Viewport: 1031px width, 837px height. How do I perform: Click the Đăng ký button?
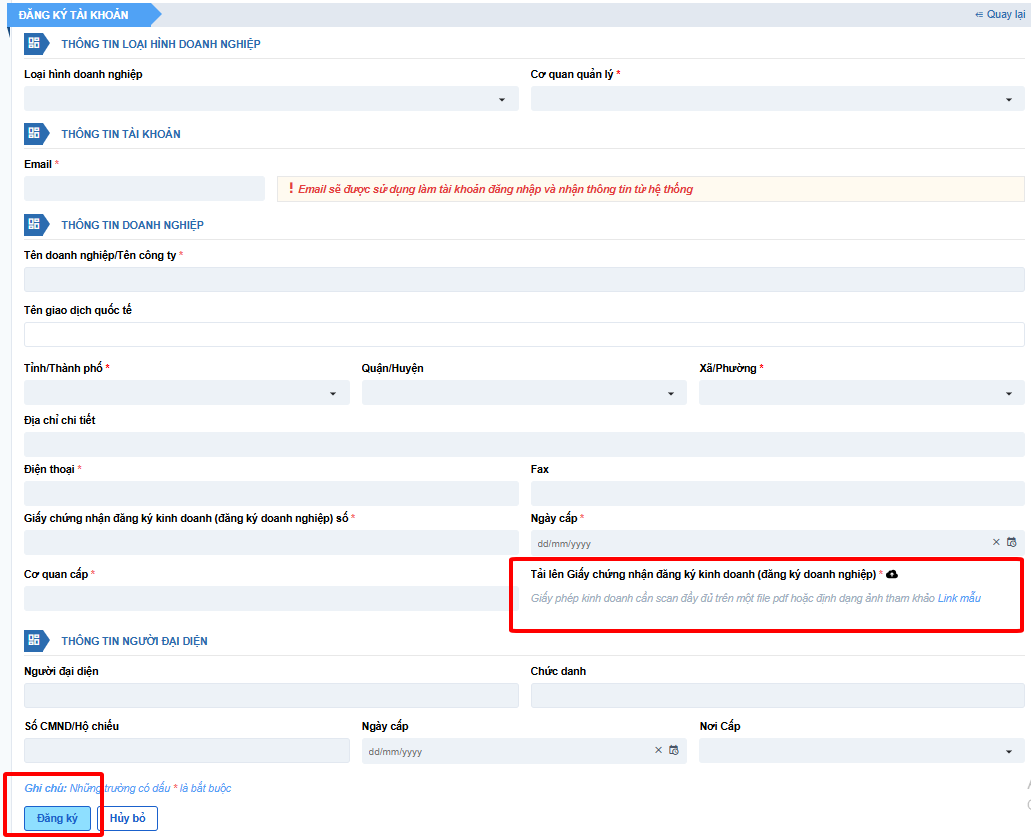[x=57, y=818]
